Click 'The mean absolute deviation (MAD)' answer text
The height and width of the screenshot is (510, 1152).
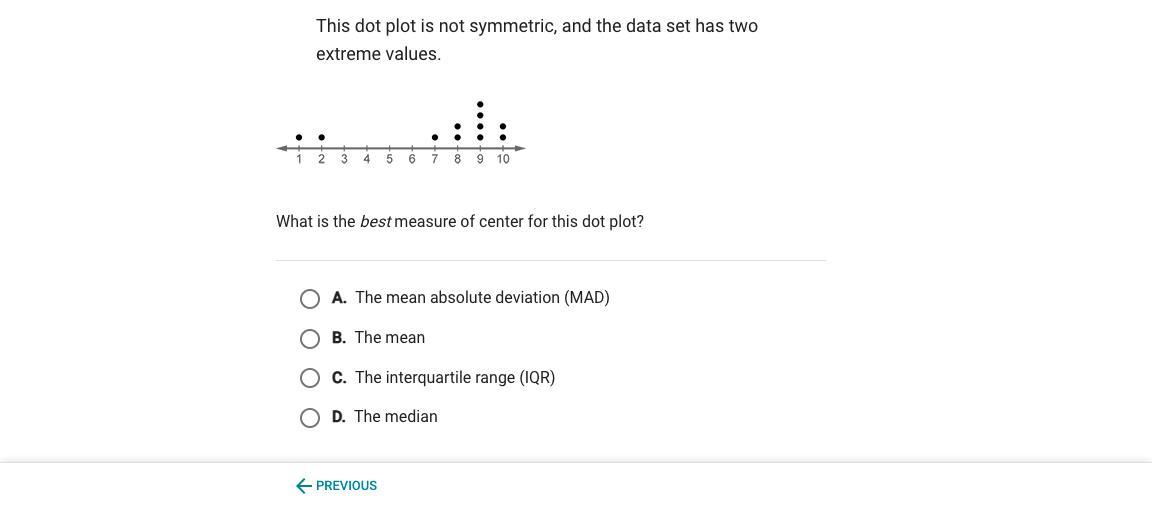click(x=482, y=298)
